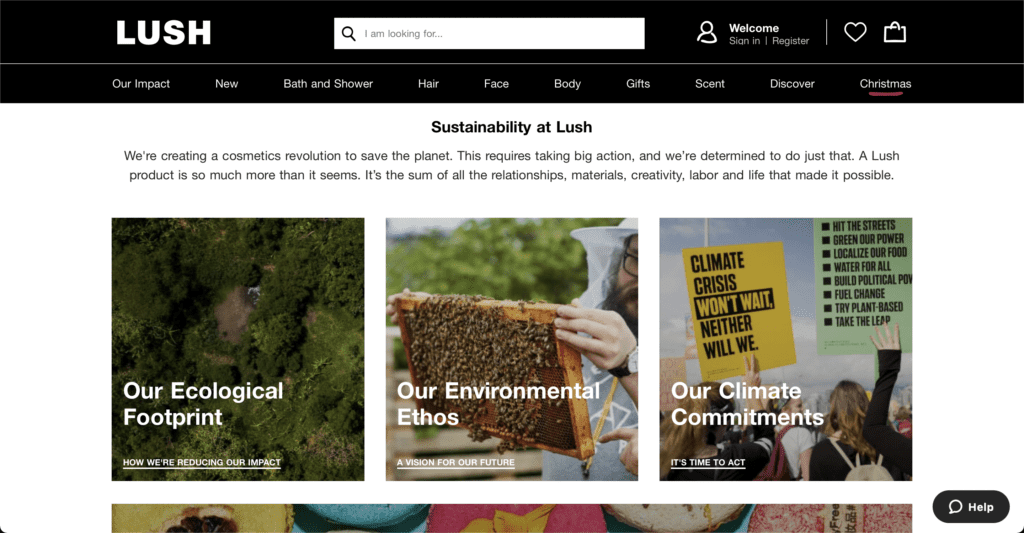Click 'A vision for our future' link
The image size is (1024, 533).
456,462
